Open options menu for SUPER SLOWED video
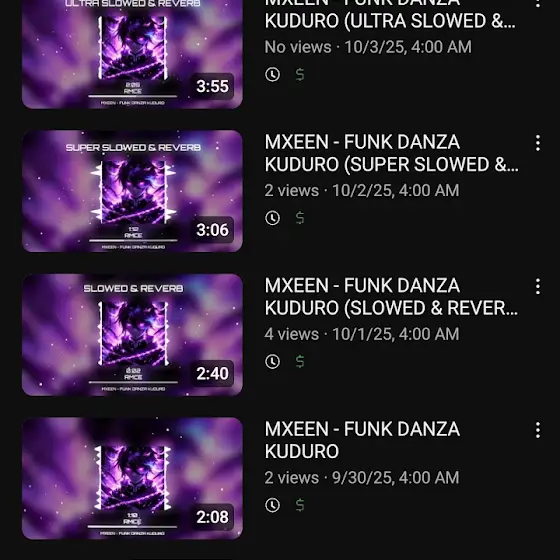Image resolution: width=560 pixels, height=560 pixels. click(x=538, y=143)
